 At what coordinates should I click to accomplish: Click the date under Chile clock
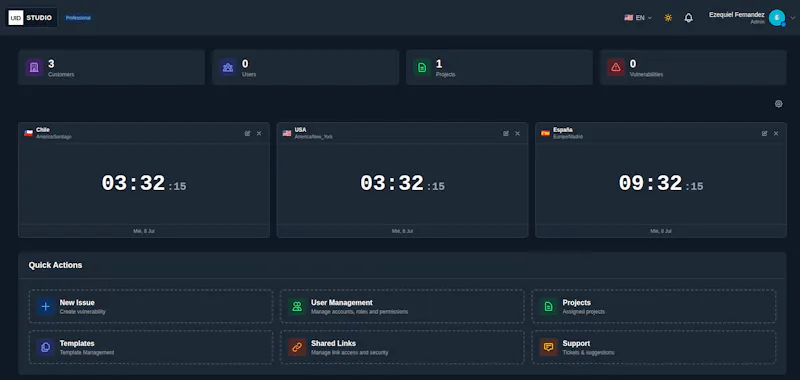tap(144, 231)
